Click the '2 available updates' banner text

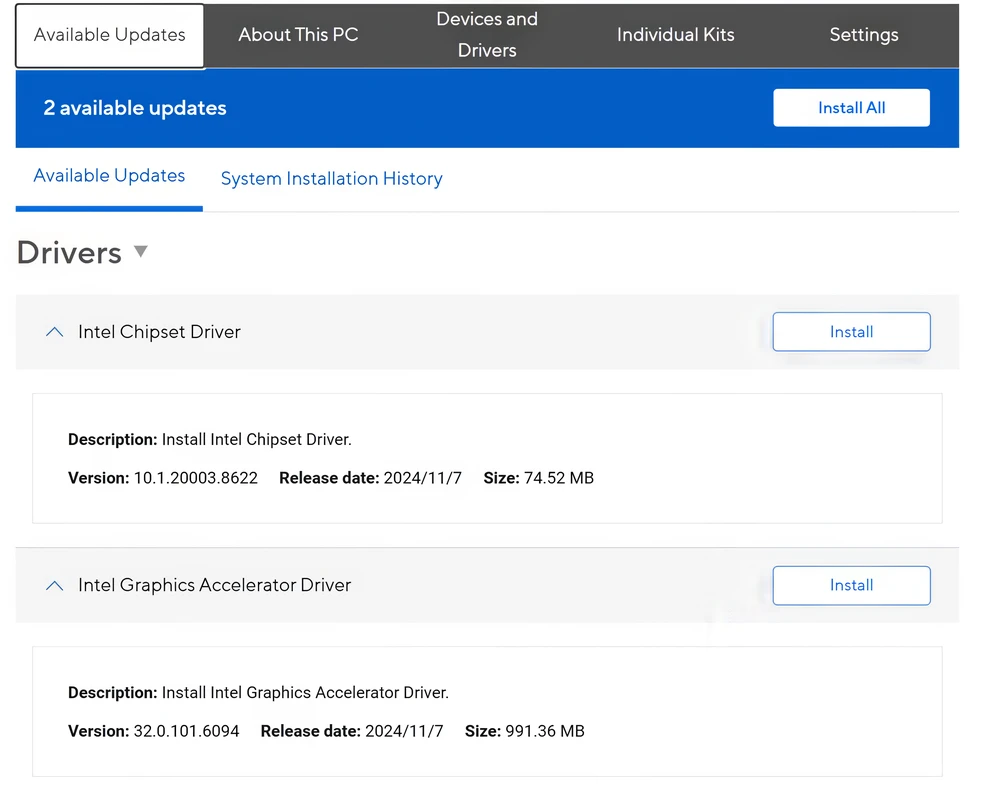pyautogui.click(x=135, y=108)
